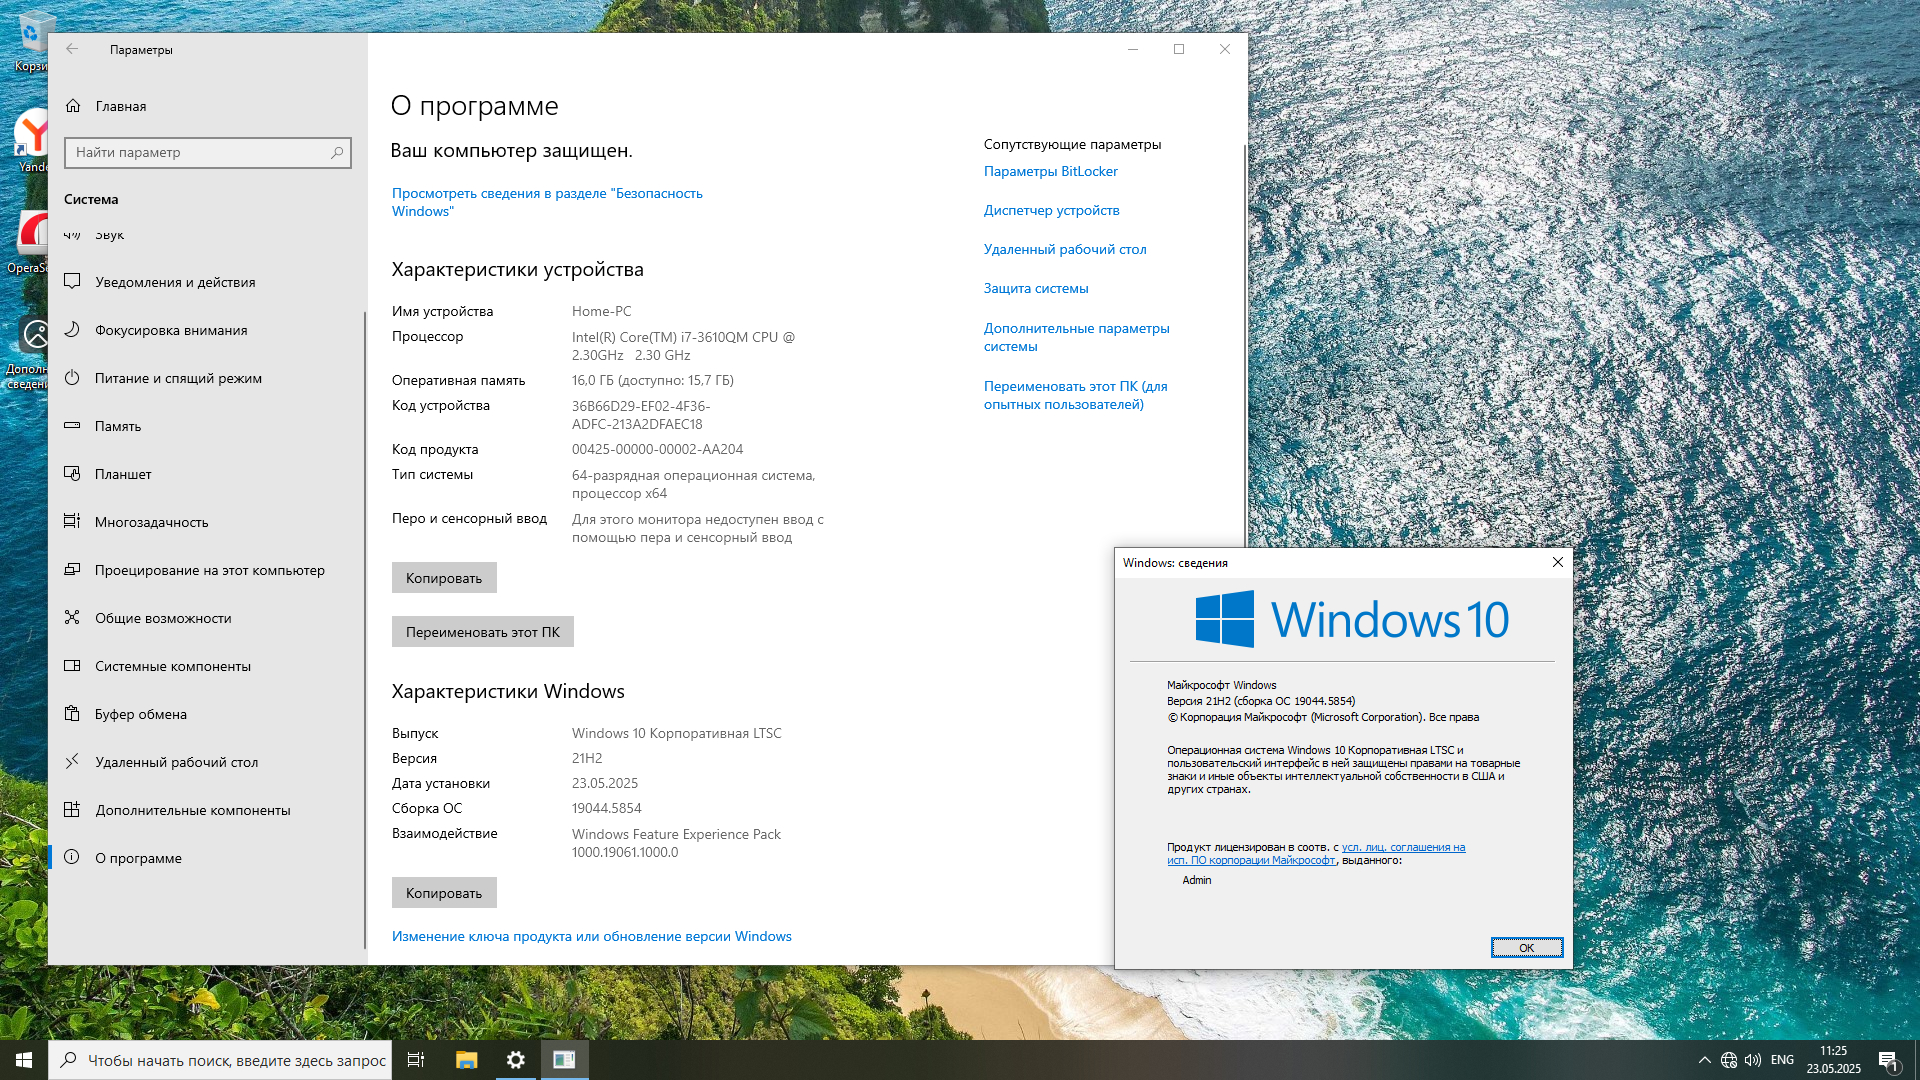This screenshot has width=1920, height=1080.
Task: Click the Найти параметр search field
Action: pos(200,152)
